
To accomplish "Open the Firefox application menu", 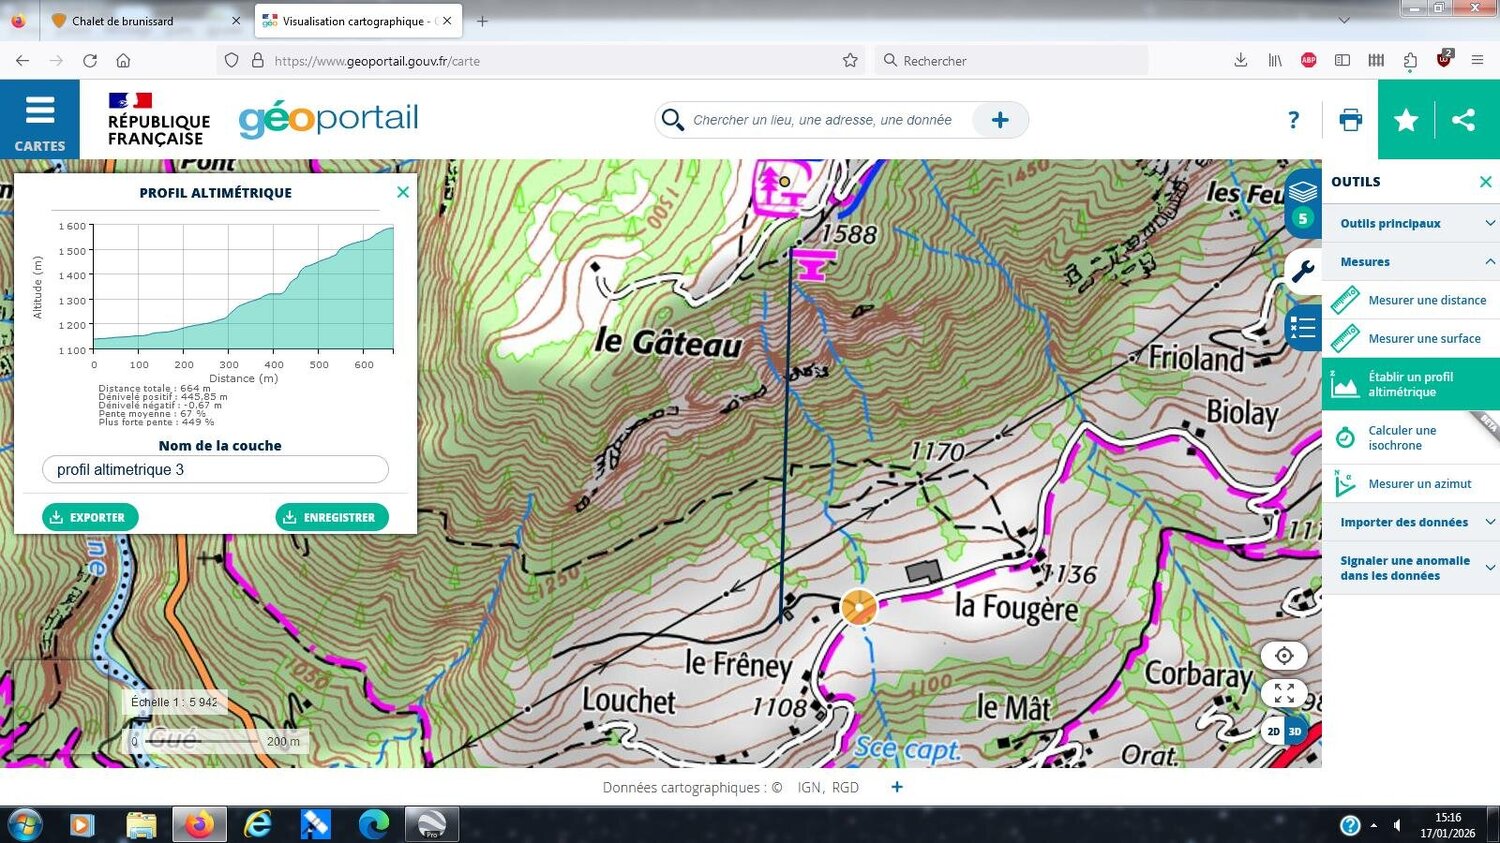I will (1477, 60).
